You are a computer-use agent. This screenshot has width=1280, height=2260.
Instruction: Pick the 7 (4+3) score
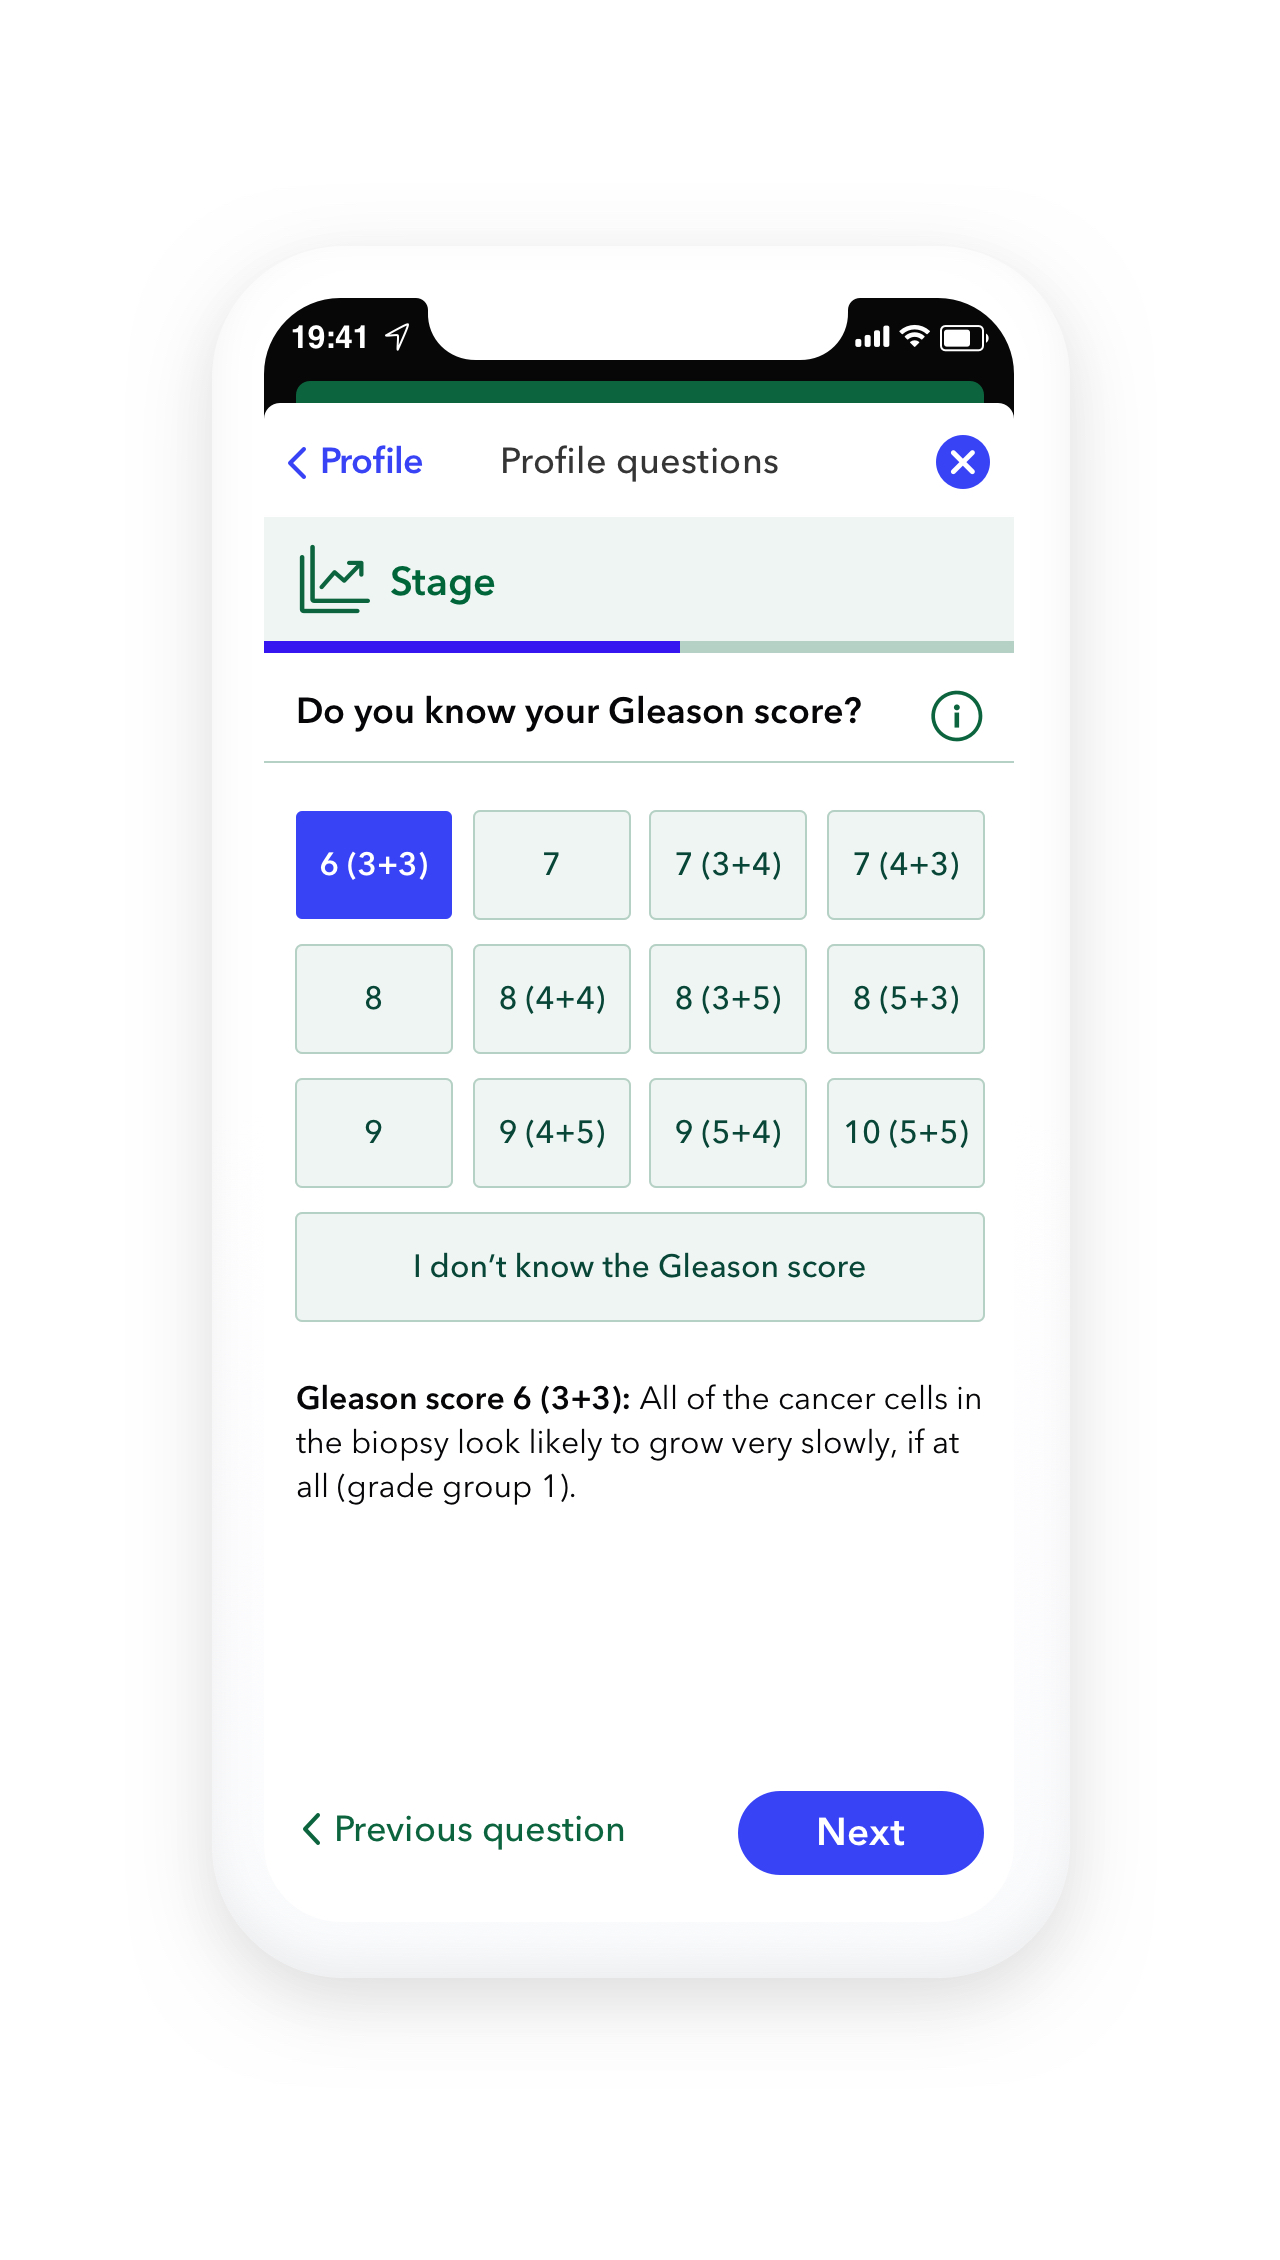[906, 865]
